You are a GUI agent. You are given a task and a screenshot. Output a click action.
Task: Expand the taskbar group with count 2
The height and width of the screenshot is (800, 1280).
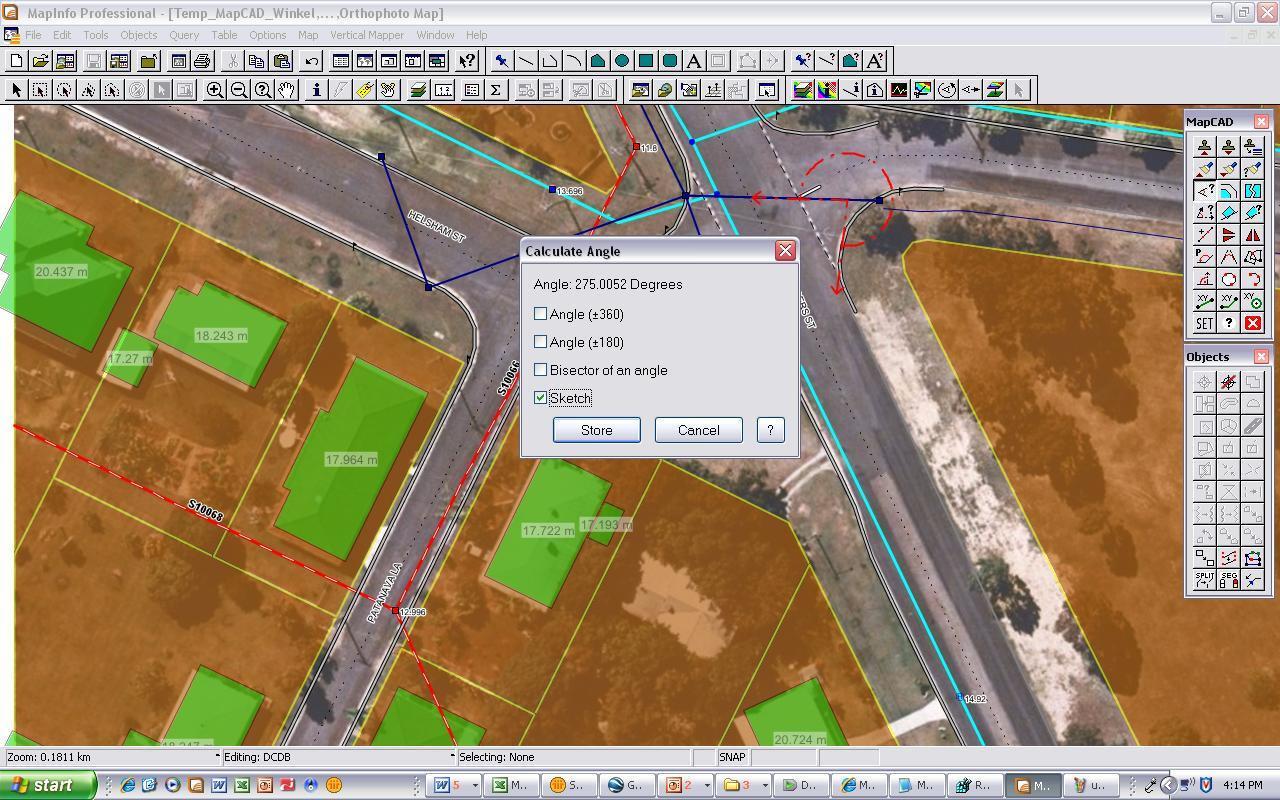click(685, 785)
